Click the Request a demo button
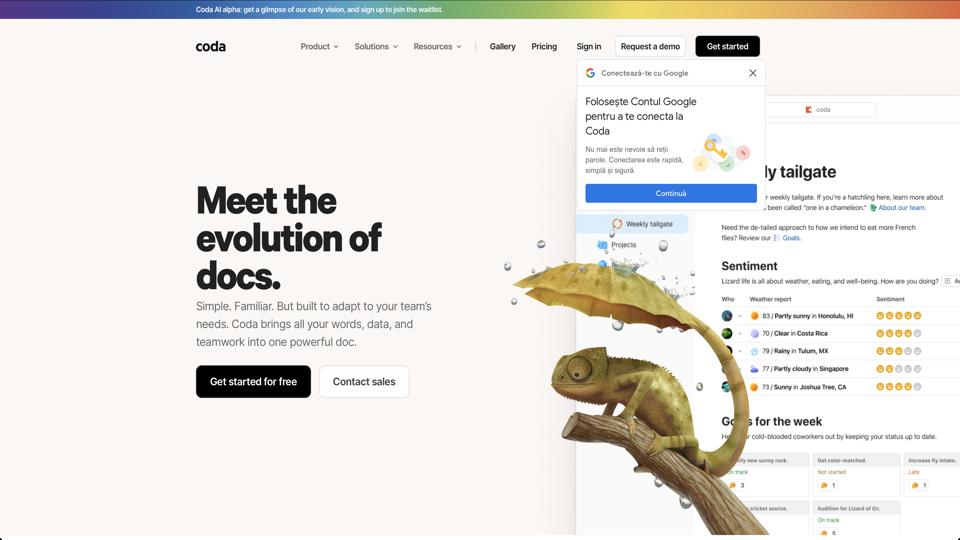960x540 pixels. click(650, 47)
